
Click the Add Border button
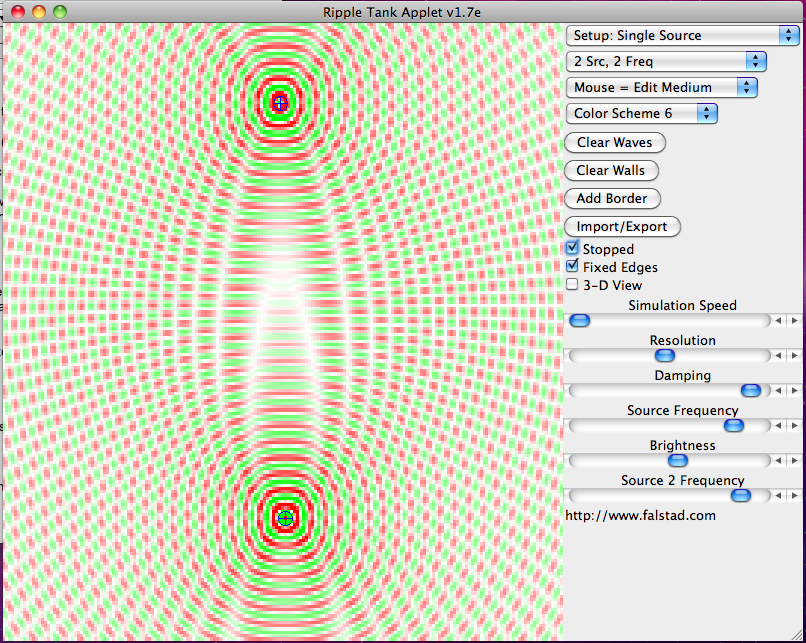[x=612, y=198]
